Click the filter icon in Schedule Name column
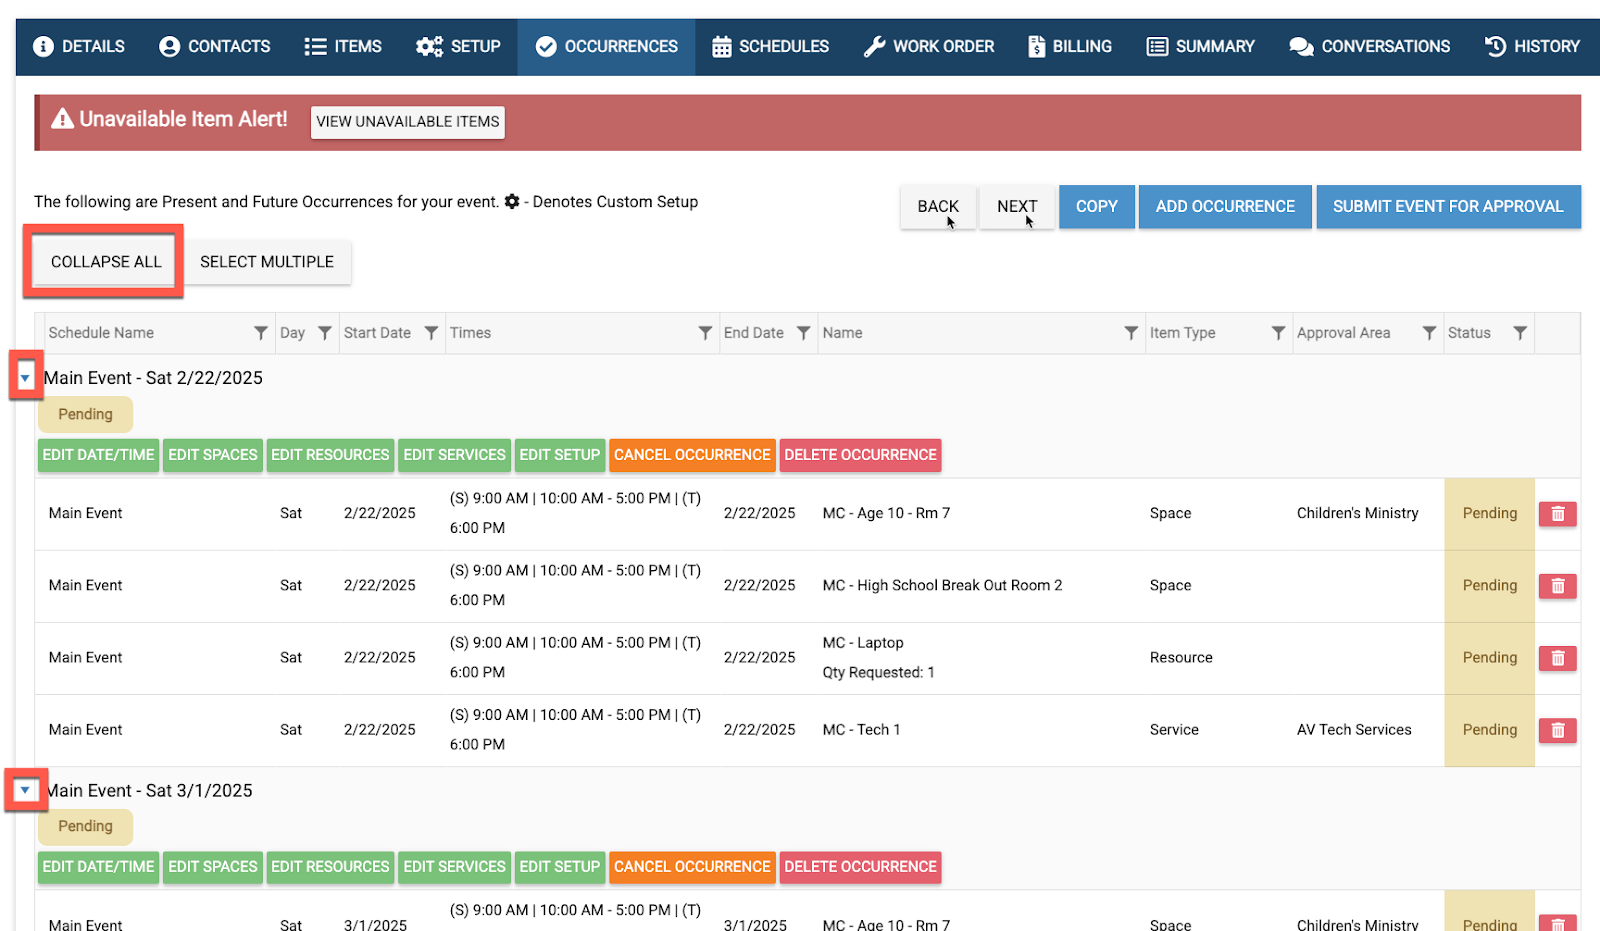The height and width of the screenshot is (931, 1600). (260, 333)
